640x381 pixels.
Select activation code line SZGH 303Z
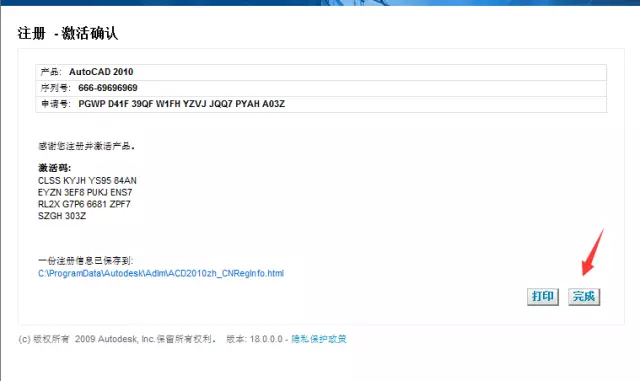tap(62, 216)
